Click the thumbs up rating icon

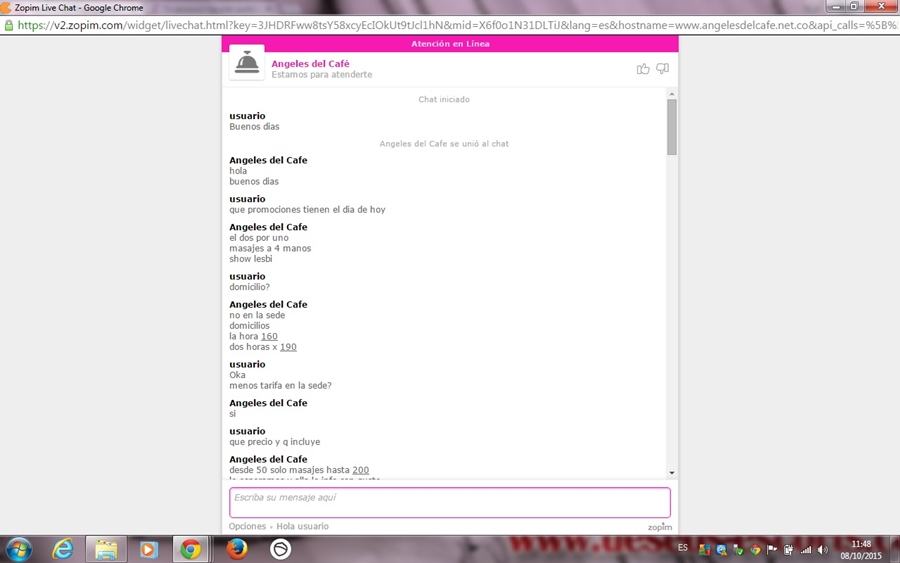[x=643, y=69]
